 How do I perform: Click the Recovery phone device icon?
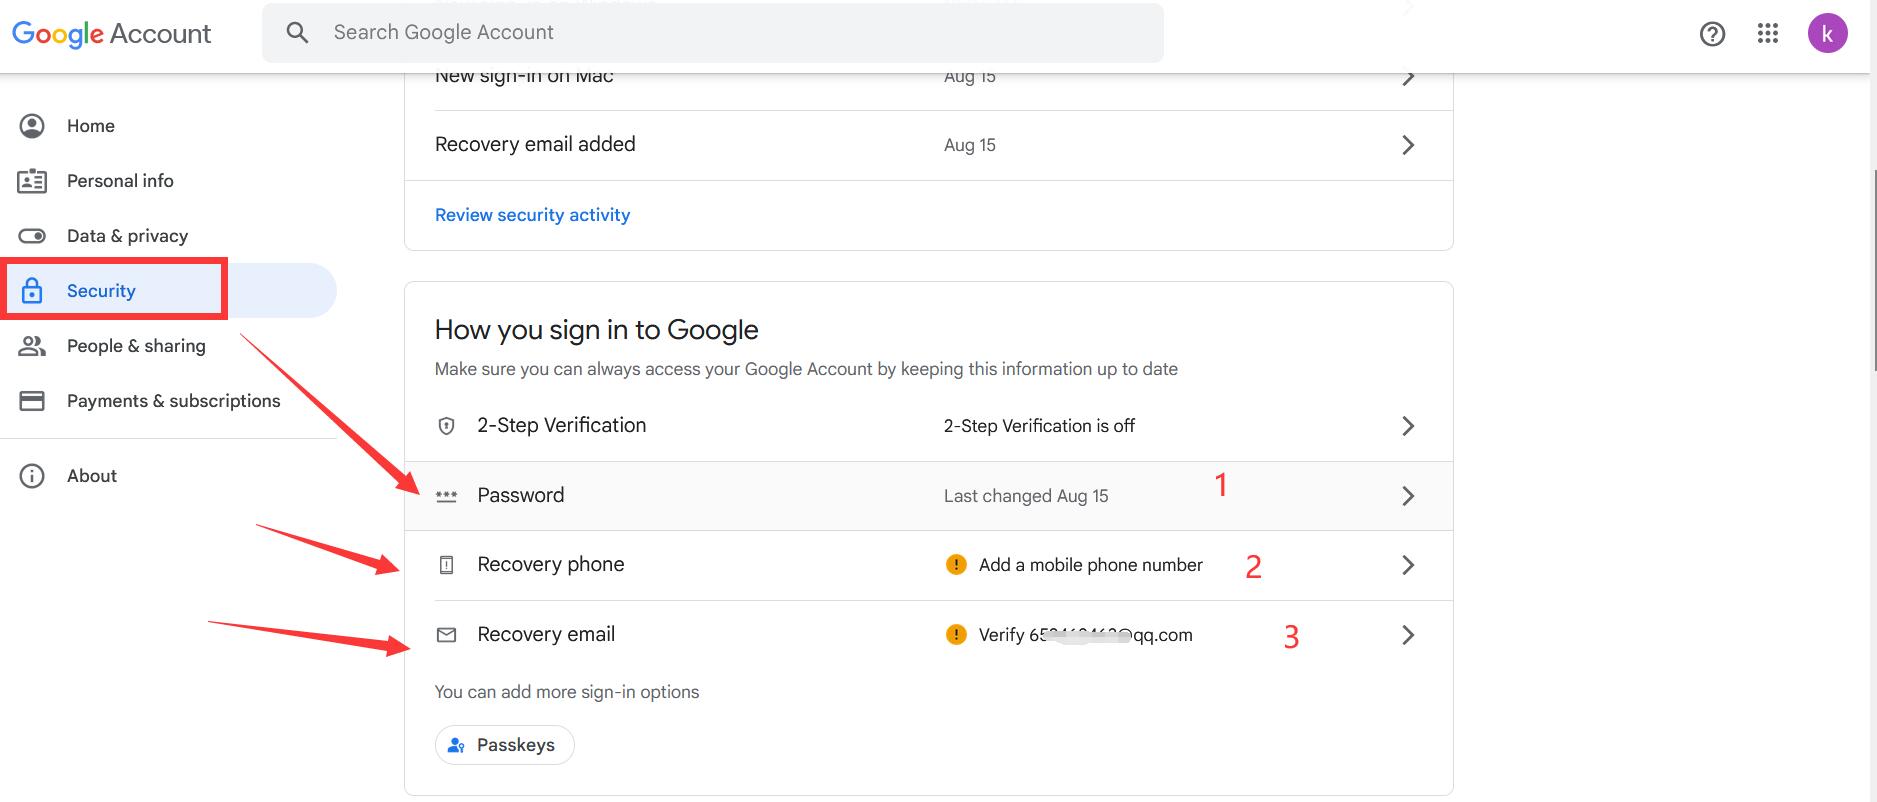[447, 565]
